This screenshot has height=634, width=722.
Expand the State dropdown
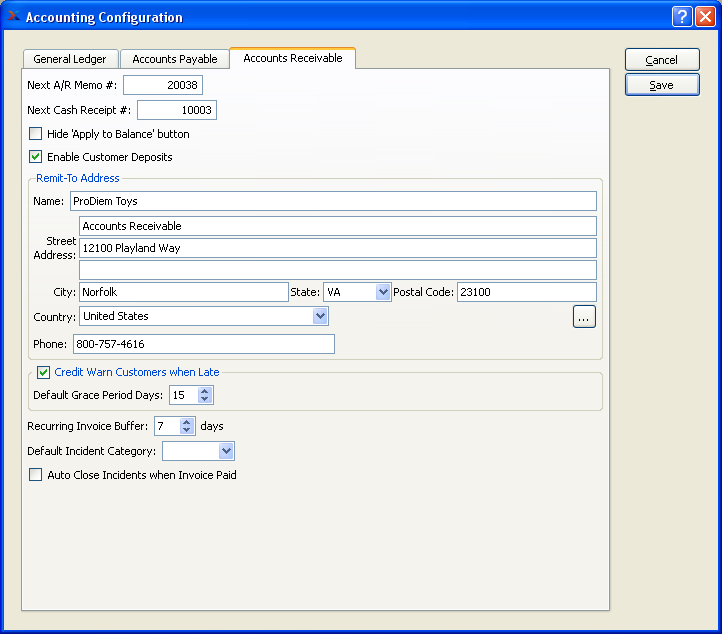(x=382, y=292)
